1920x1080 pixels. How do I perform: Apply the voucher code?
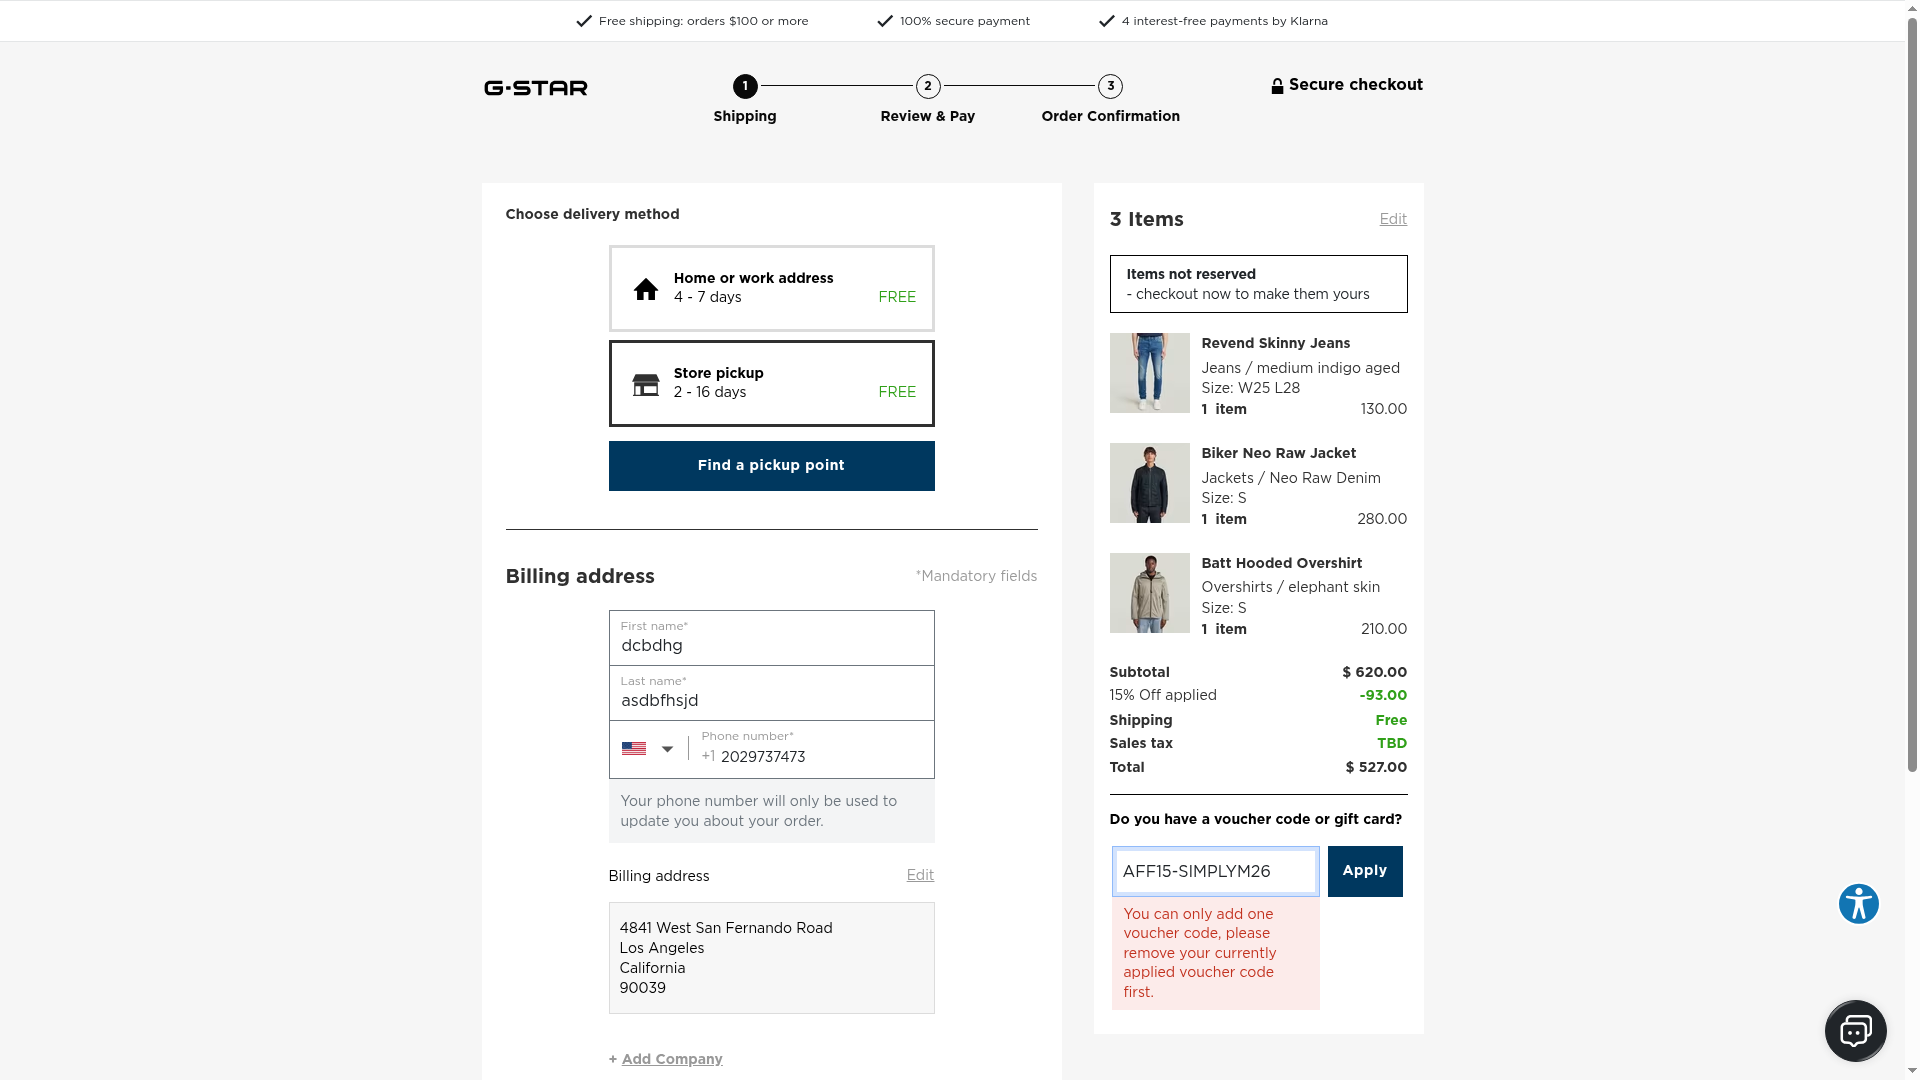tap(1364, 871)
